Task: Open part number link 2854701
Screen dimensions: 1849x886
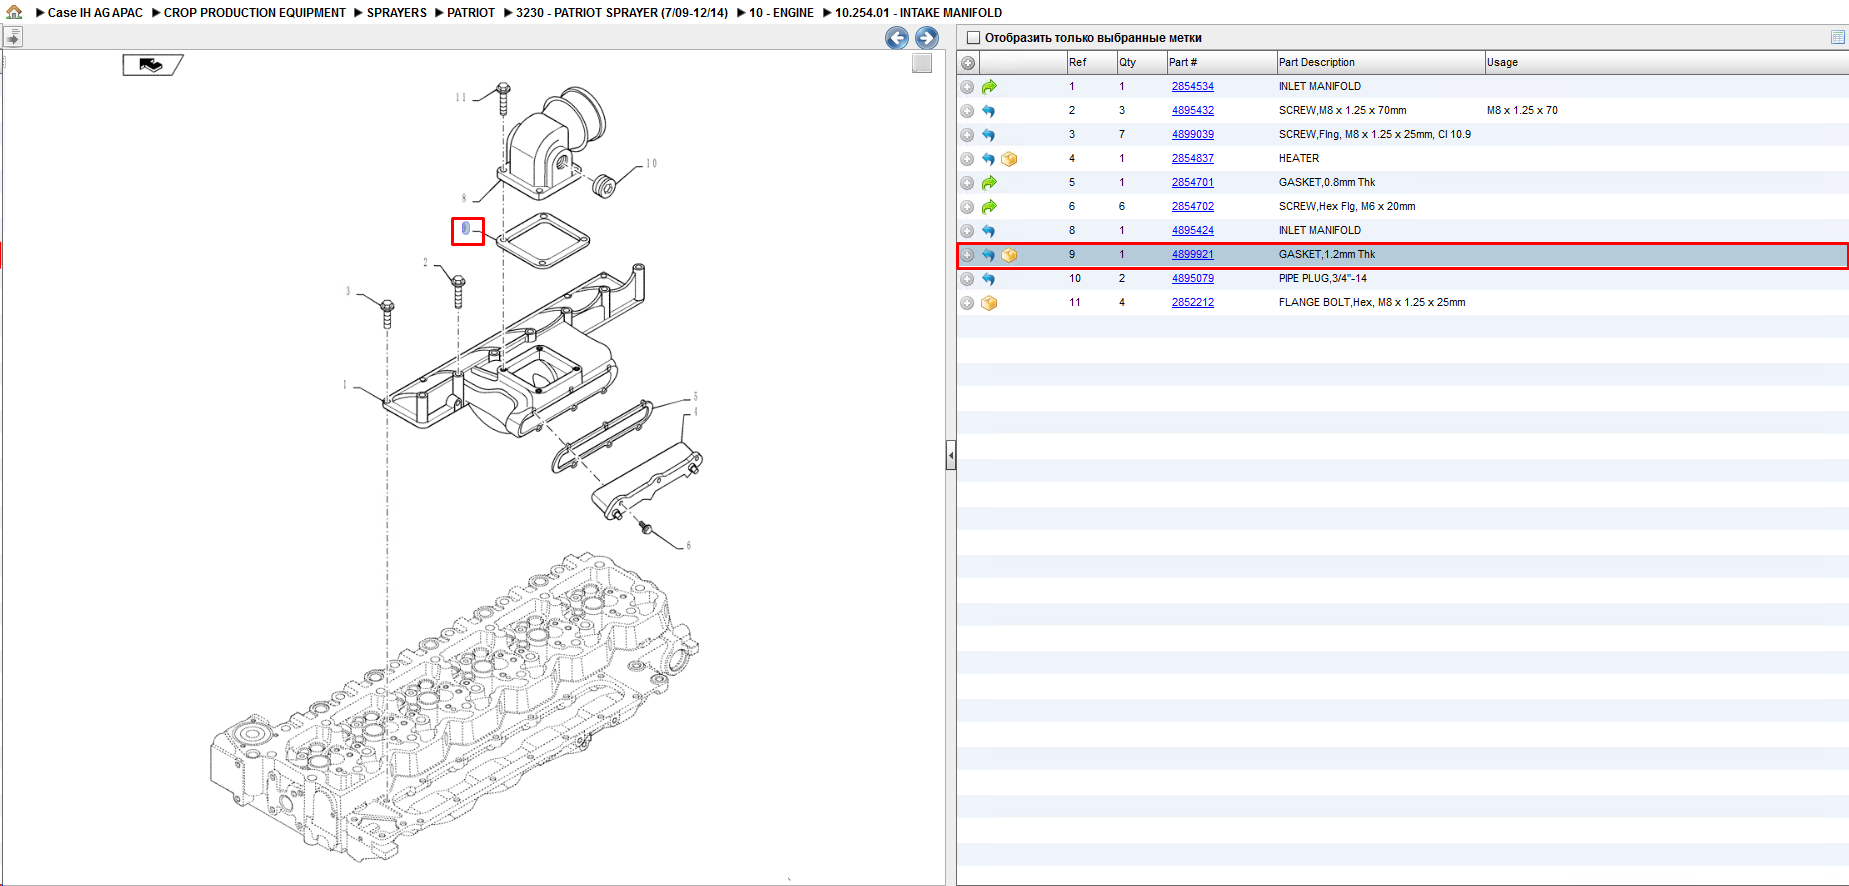Action: (x=1193, y=183)
